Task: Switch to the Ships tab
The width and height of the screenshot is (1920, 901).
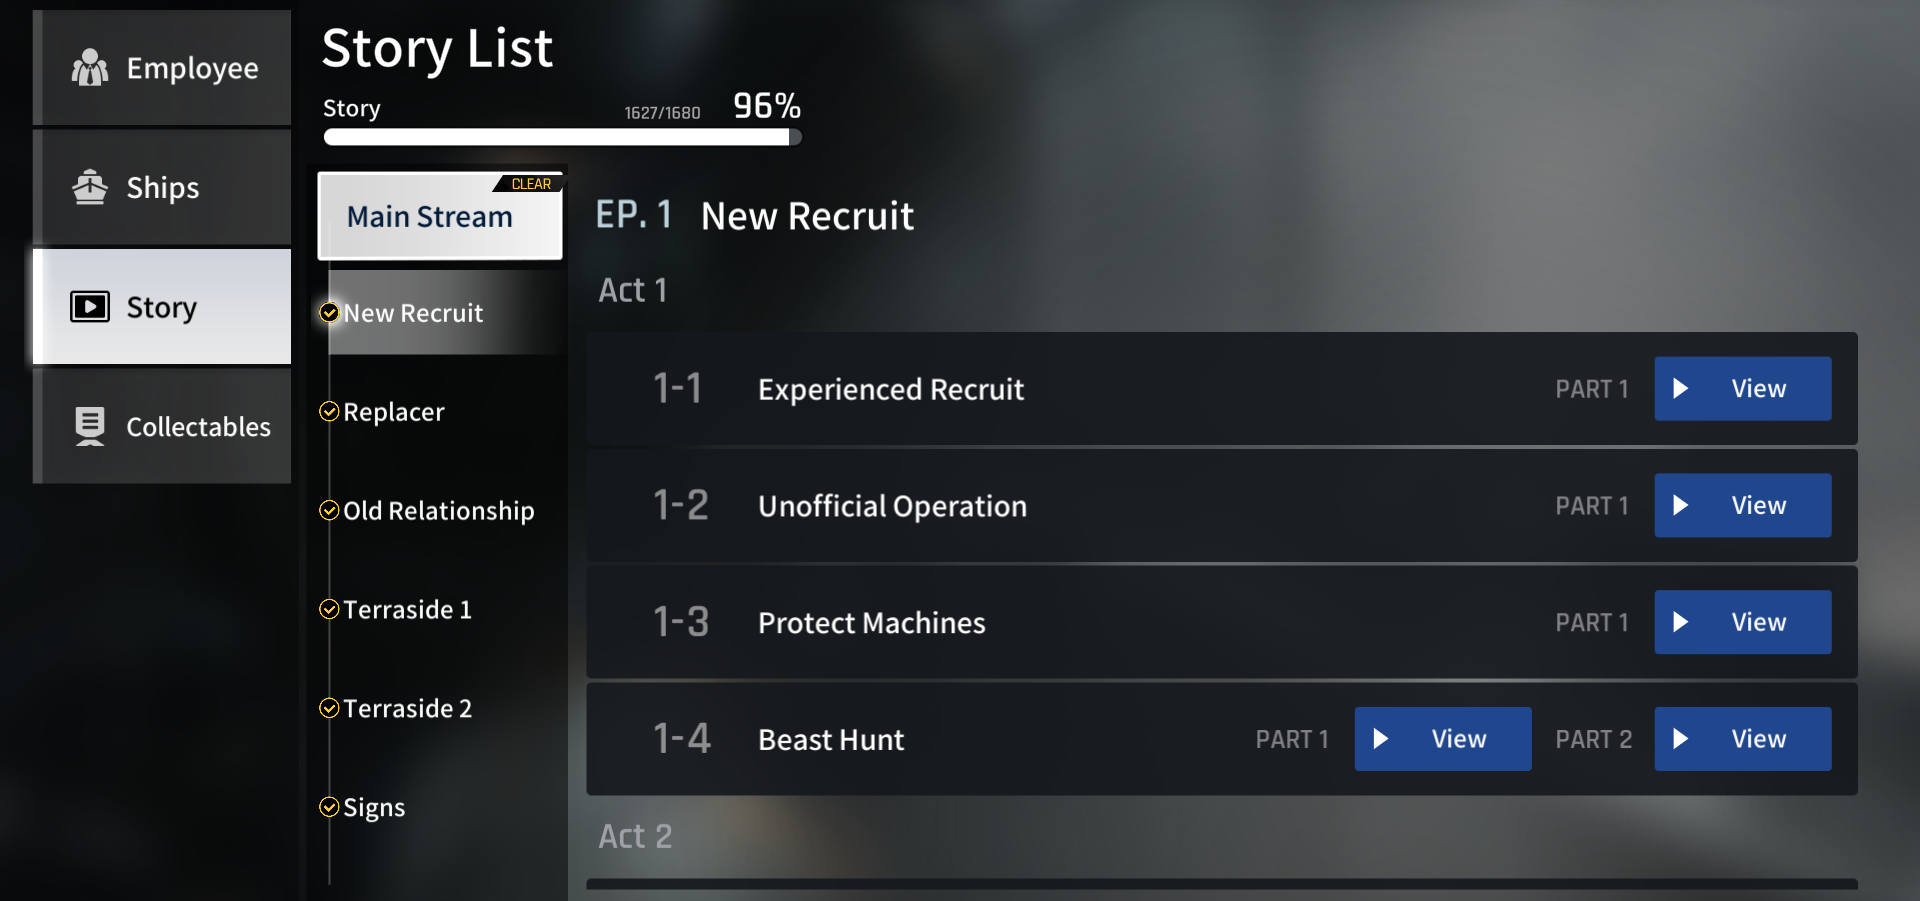Action: tap(162, 187)
